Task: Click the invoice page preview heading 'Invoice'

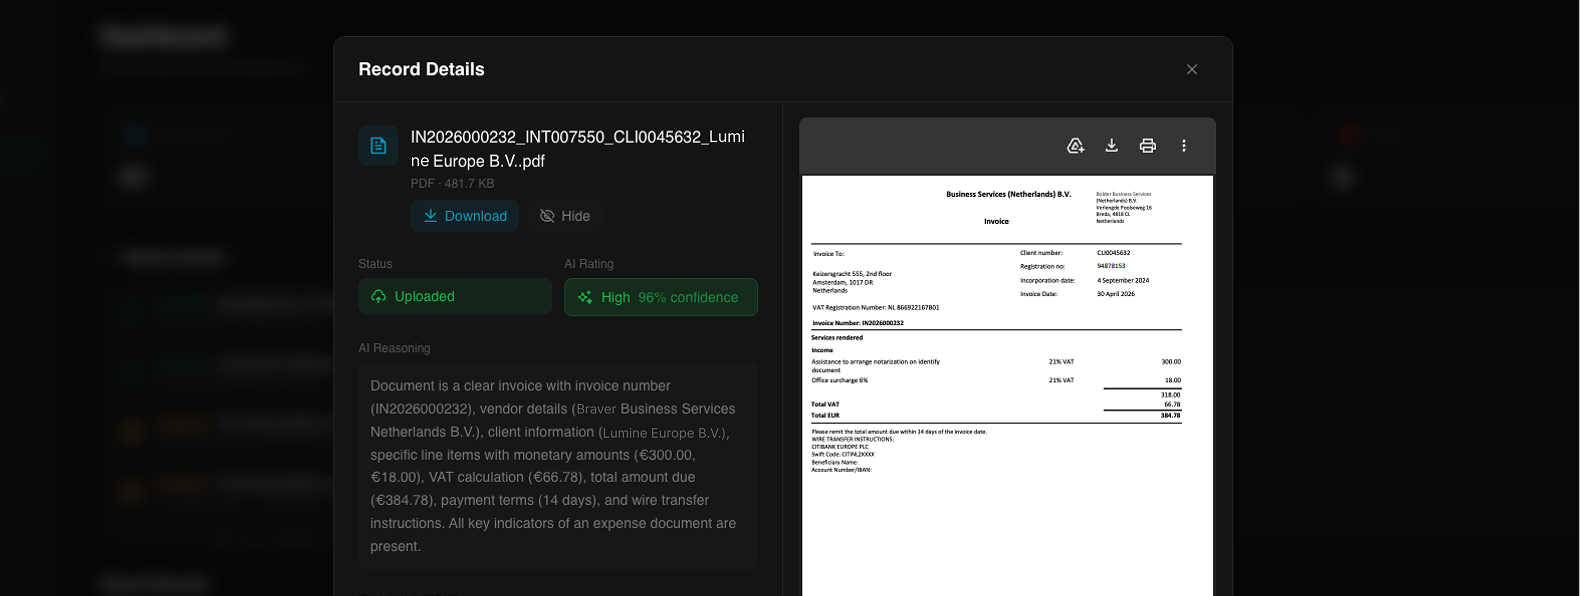Action: coord(996,222)
